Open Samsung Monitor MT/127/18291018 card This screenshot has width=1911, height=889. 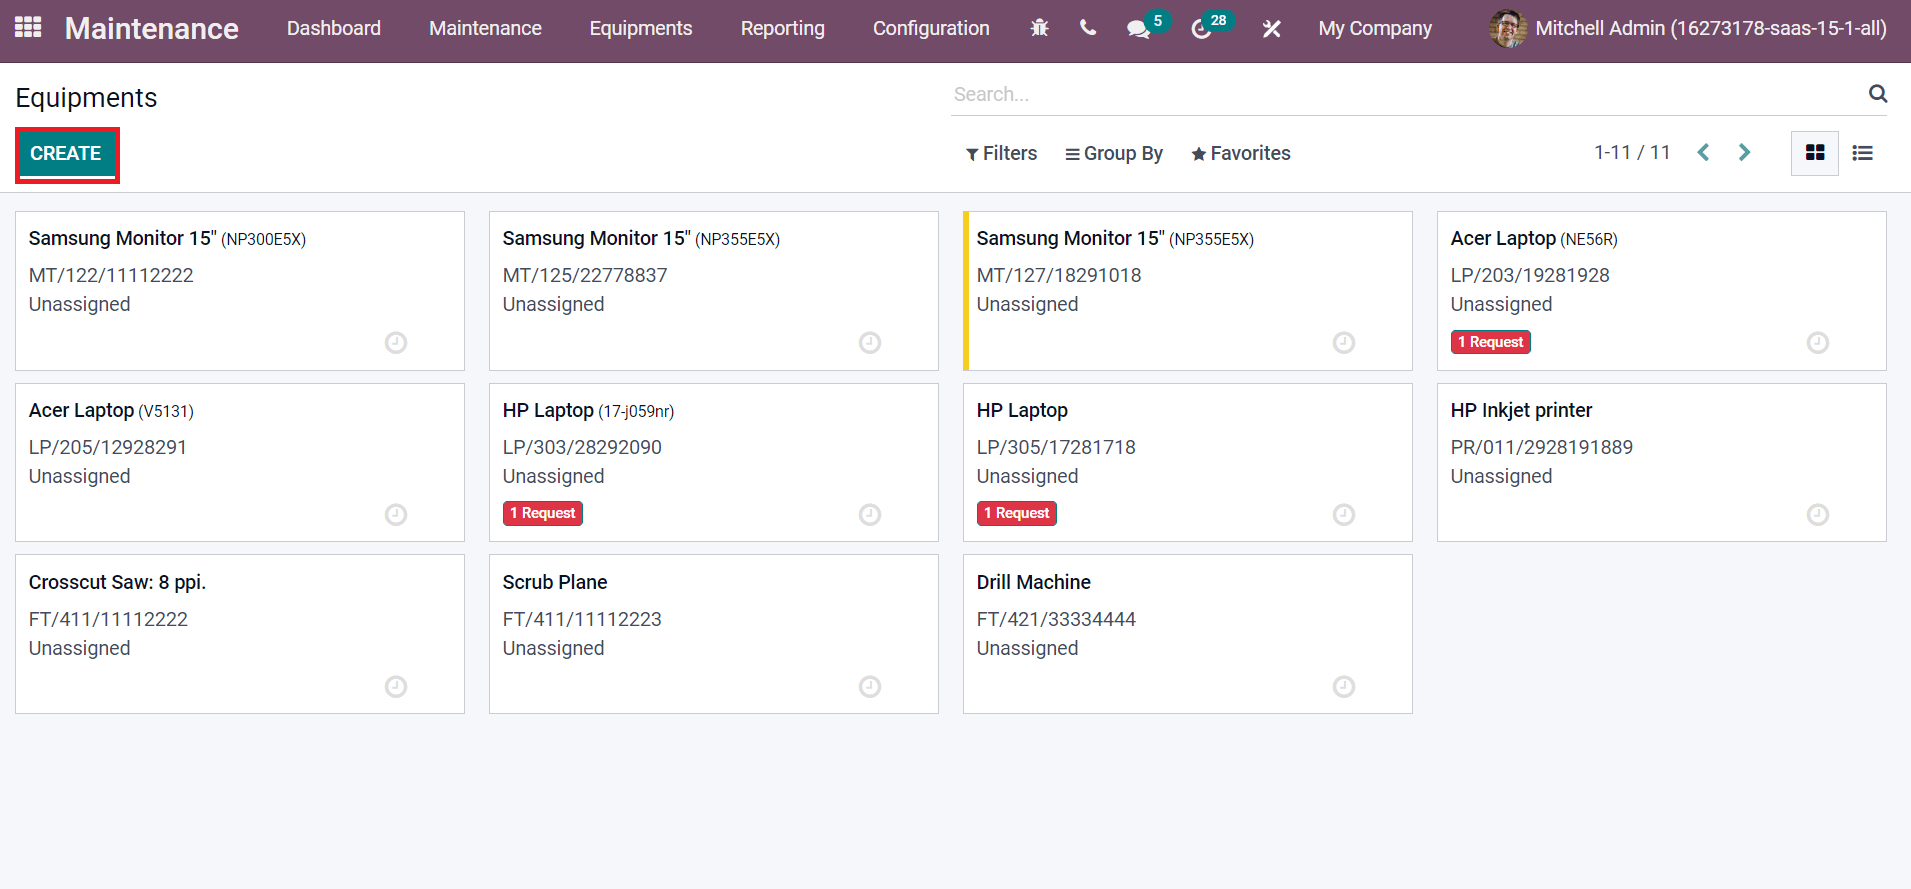[1188, 291]
